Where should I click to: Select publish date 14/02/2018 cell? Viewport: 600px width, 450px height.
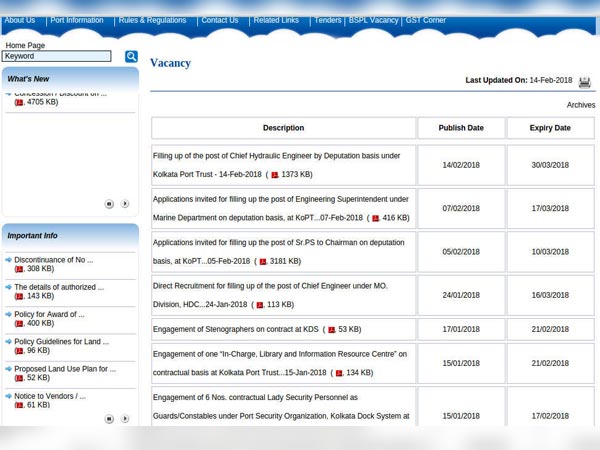coord(461,165)
